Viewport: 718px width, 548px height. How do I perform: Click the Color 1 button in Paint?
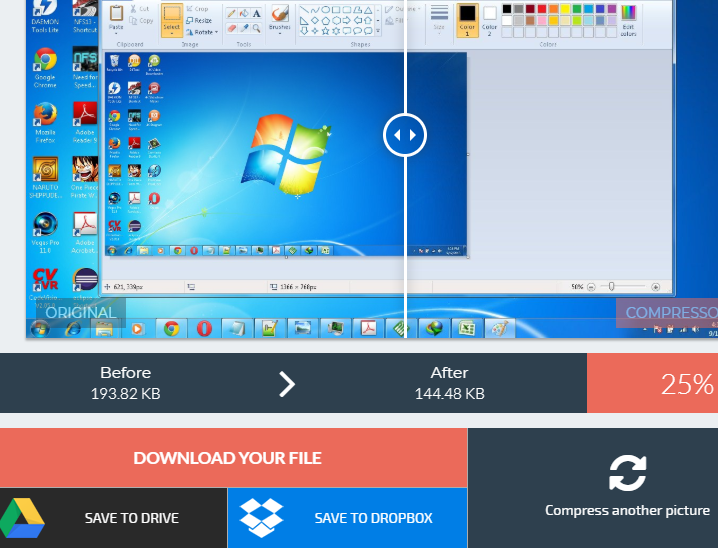coord(467,20)
